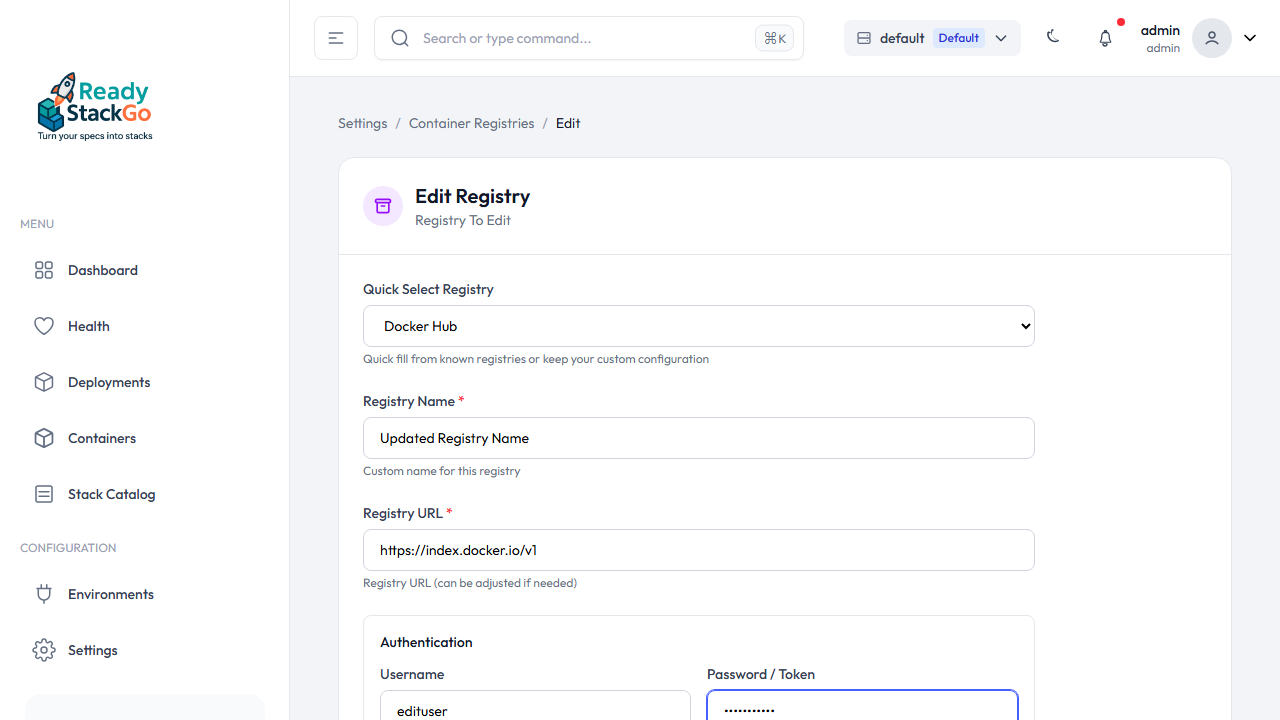Open Dashboard from the sidebar menu
The image size is (1280, 720).
[102, 270]
